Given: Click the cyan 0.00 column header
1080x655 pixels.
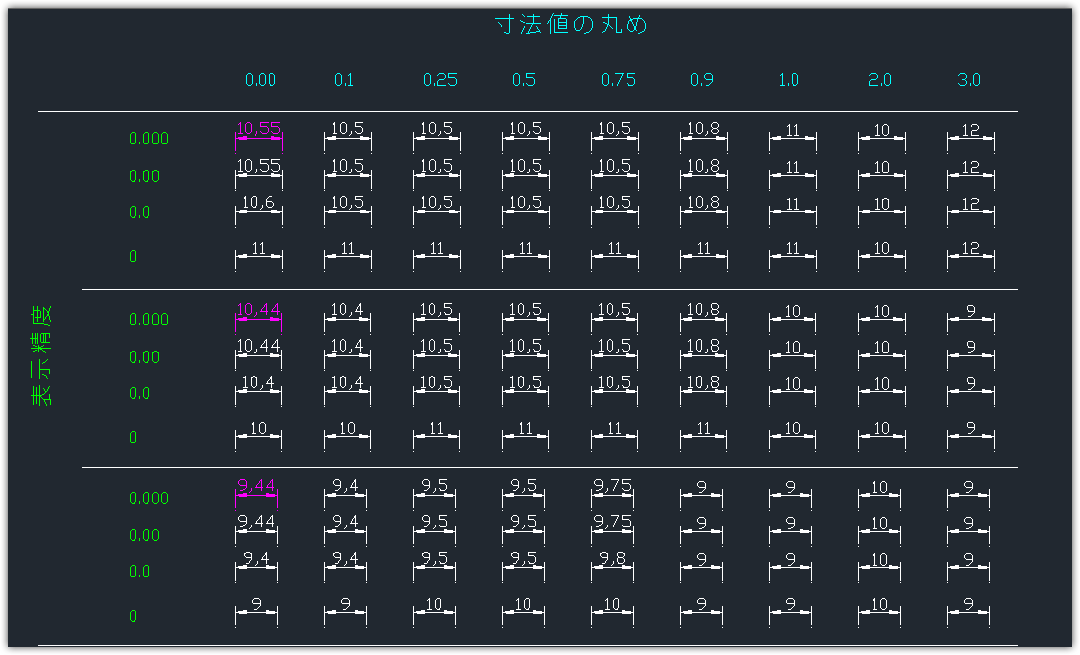Looking at the screenshot, I should 260,80.
